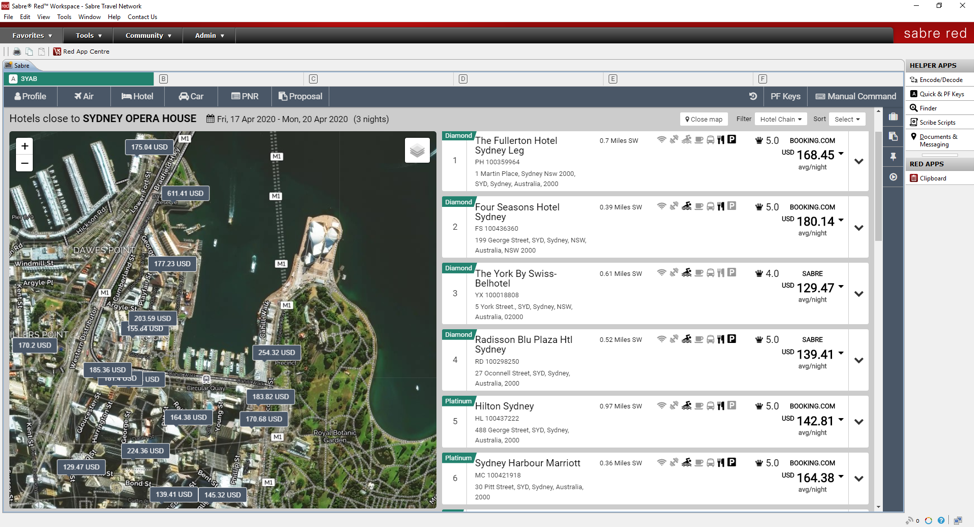Open Manual Command
The height and width of the screenshot is (527, 974).
click(x=855, y=96)
